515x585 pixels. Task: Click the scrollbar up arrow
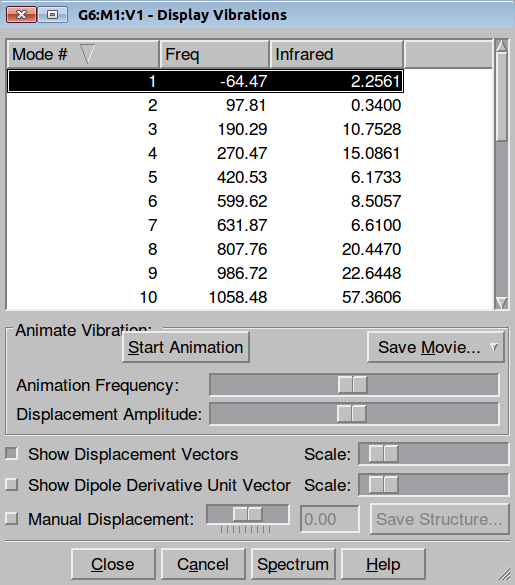tap(501, 46)
